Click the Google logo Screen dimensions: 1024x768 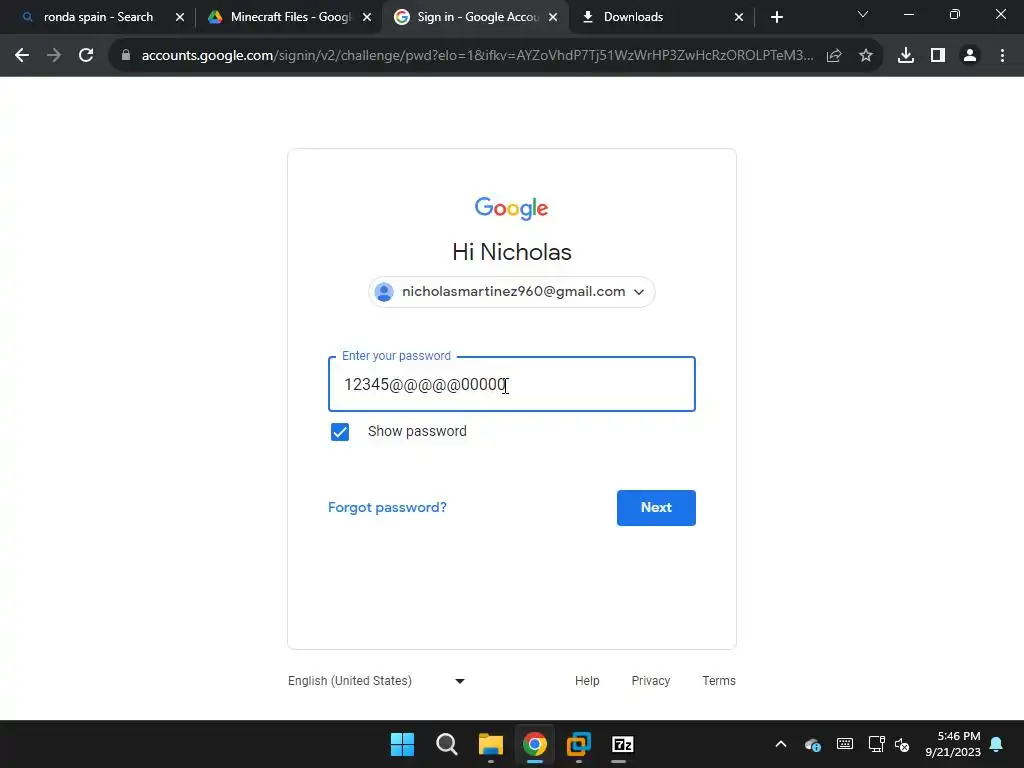(x=511, y=208)
